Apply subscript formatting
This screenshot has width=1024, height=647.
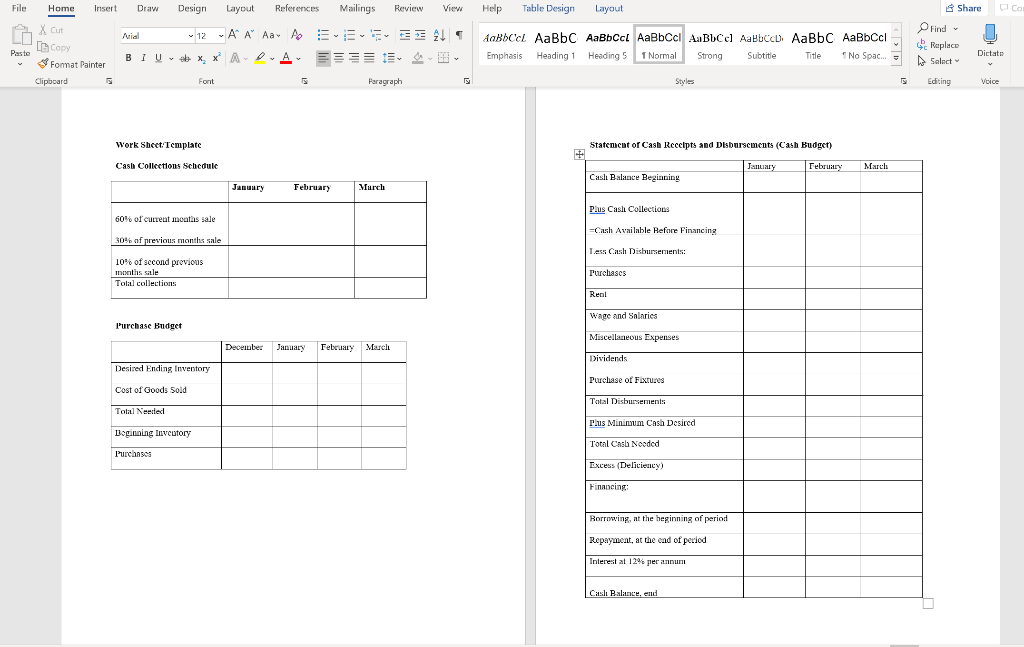coord(201,58)
